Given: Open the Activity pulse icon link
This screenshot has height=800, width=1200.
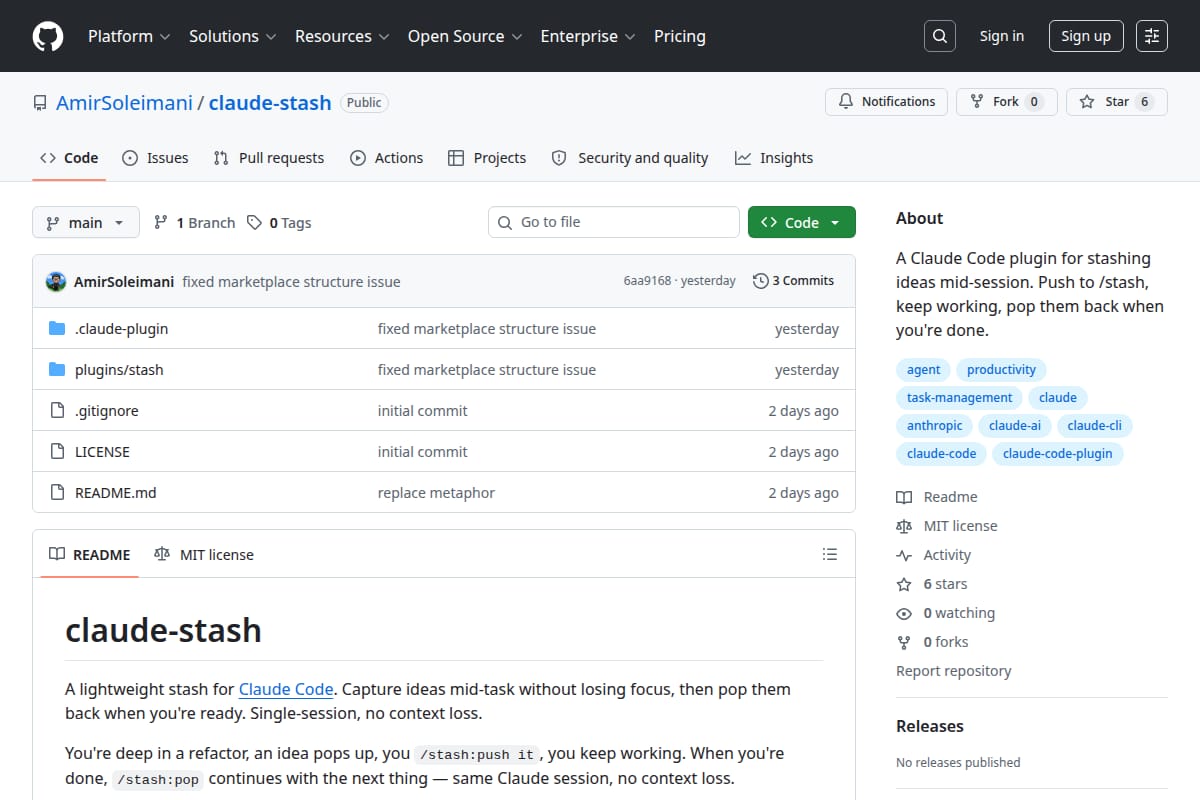Looking at the screenshot, I should click(904, 555).
